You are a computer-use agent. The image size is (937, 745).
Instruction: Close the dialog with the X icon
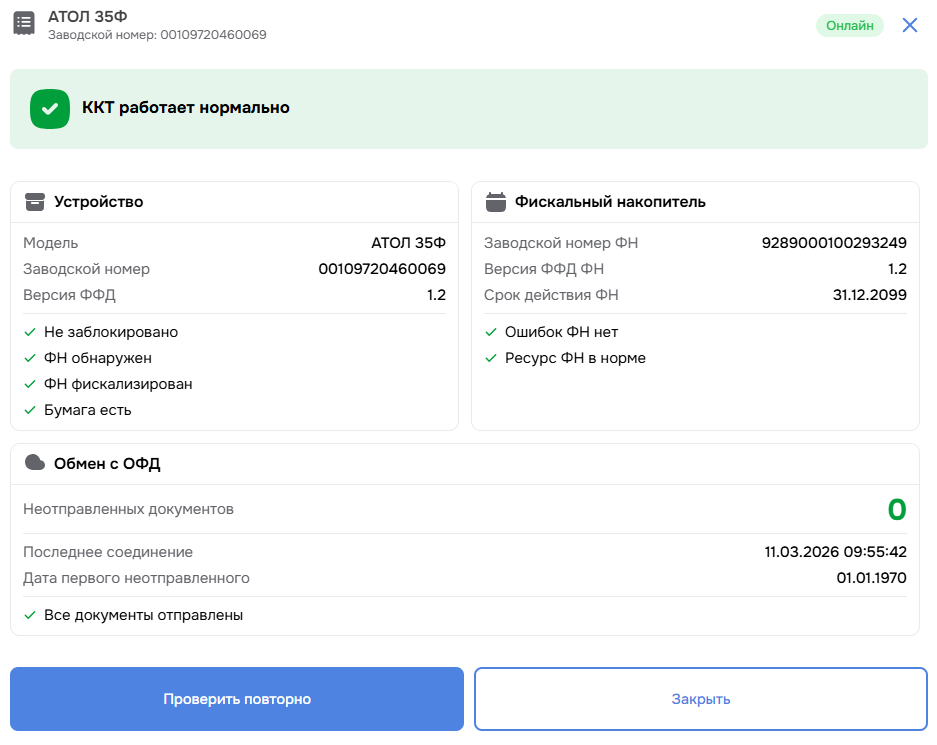point(910,25)
